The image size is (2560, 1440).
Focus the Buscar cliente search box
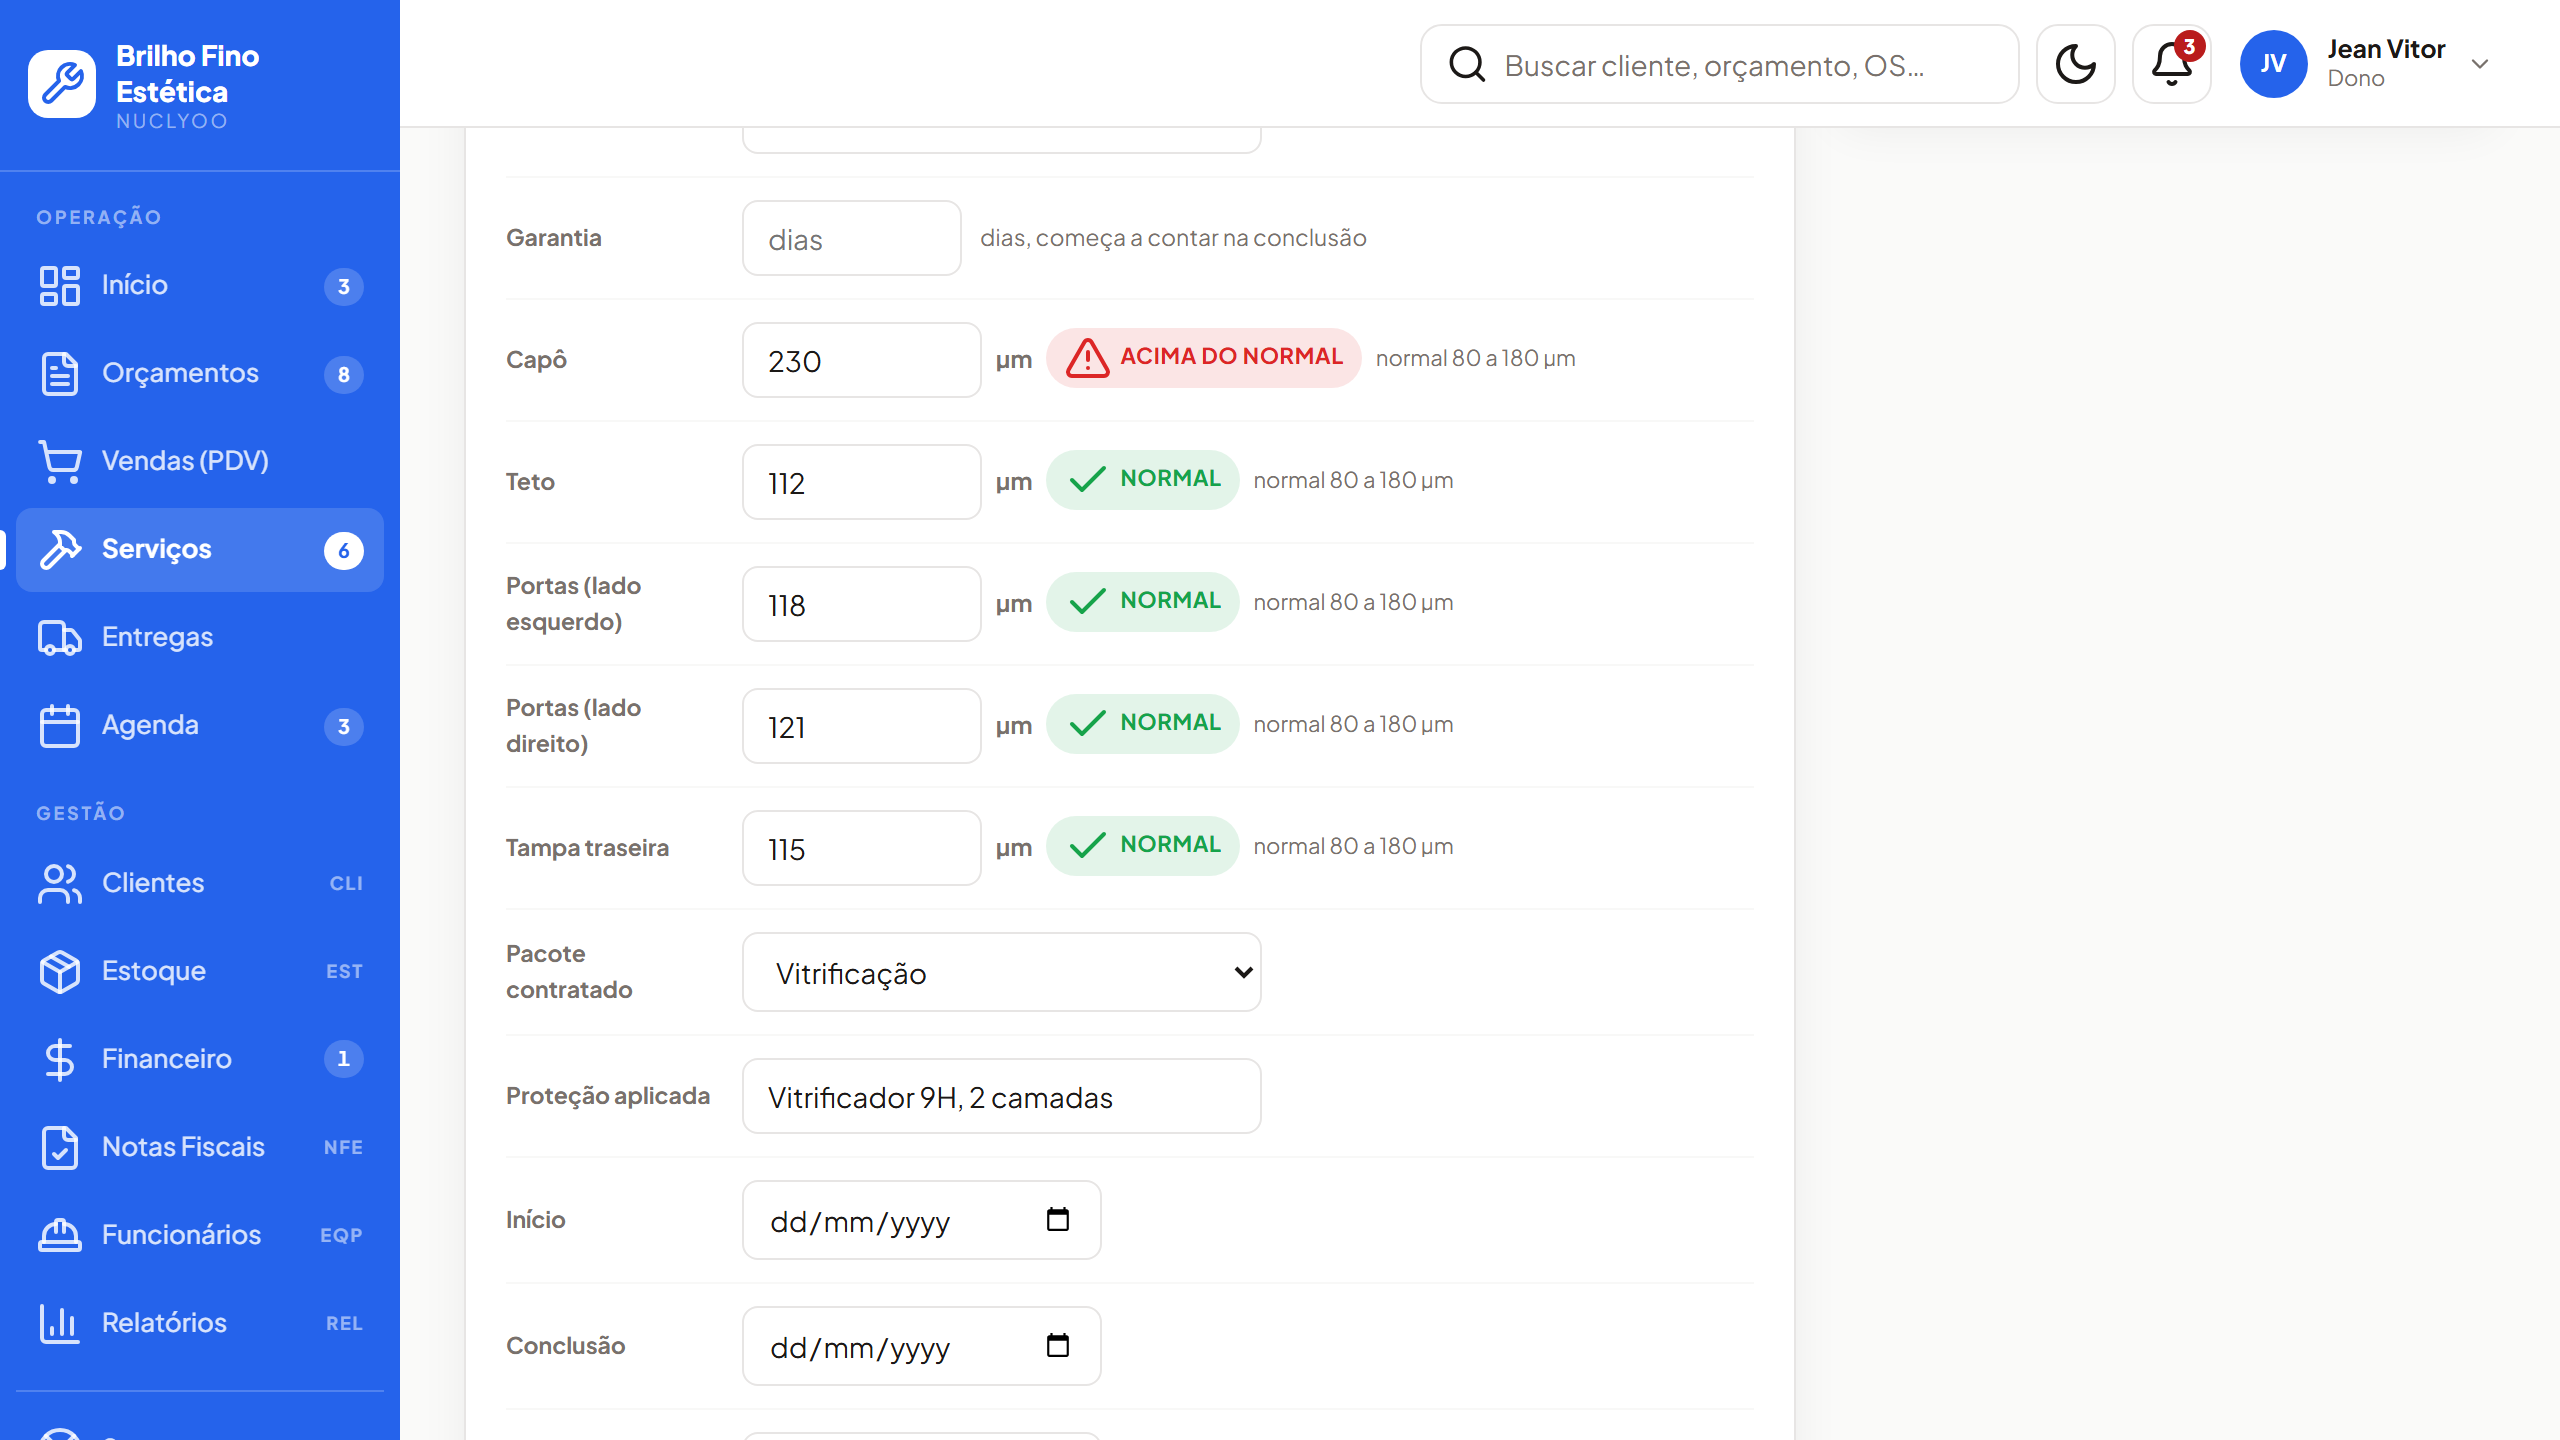(1720, 64)
